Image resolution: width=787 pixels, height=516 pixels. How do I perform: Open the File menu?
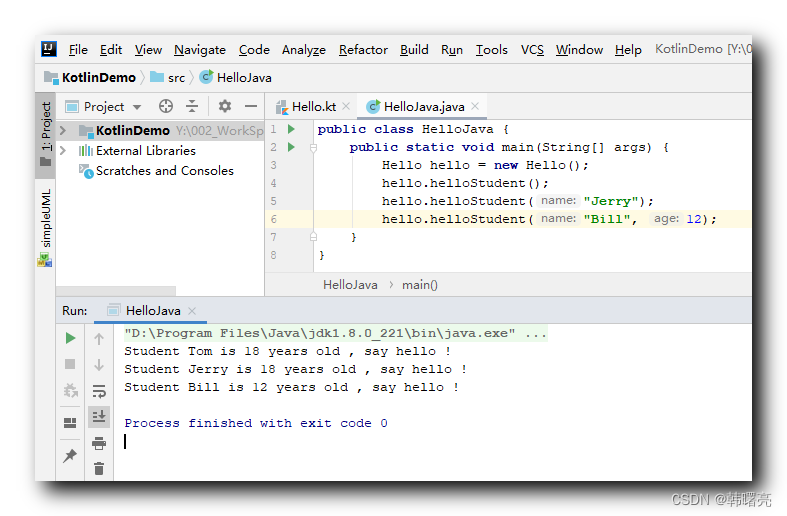(x=78, y=50)
